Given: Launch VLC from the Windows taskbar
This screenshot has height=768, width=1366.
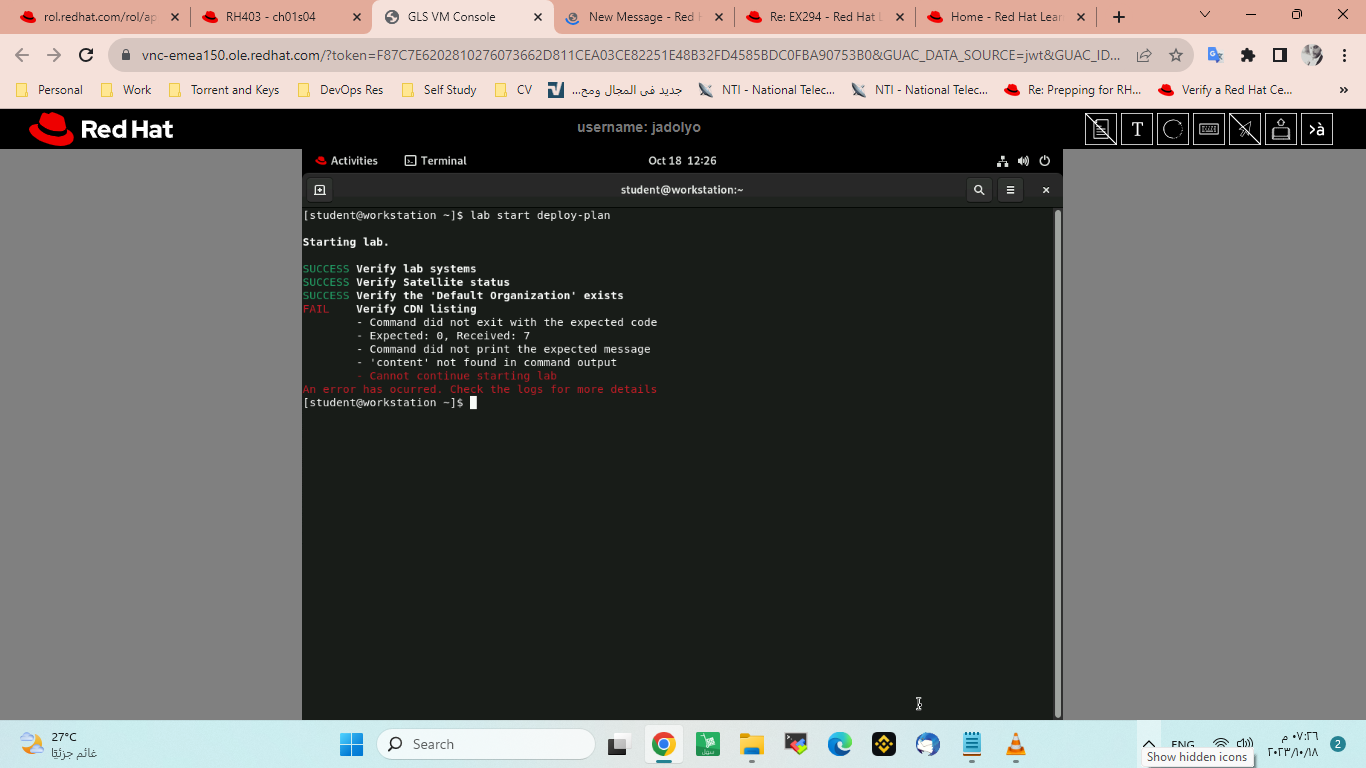Looking at the screenshot, I should [x=1016, y=744].
